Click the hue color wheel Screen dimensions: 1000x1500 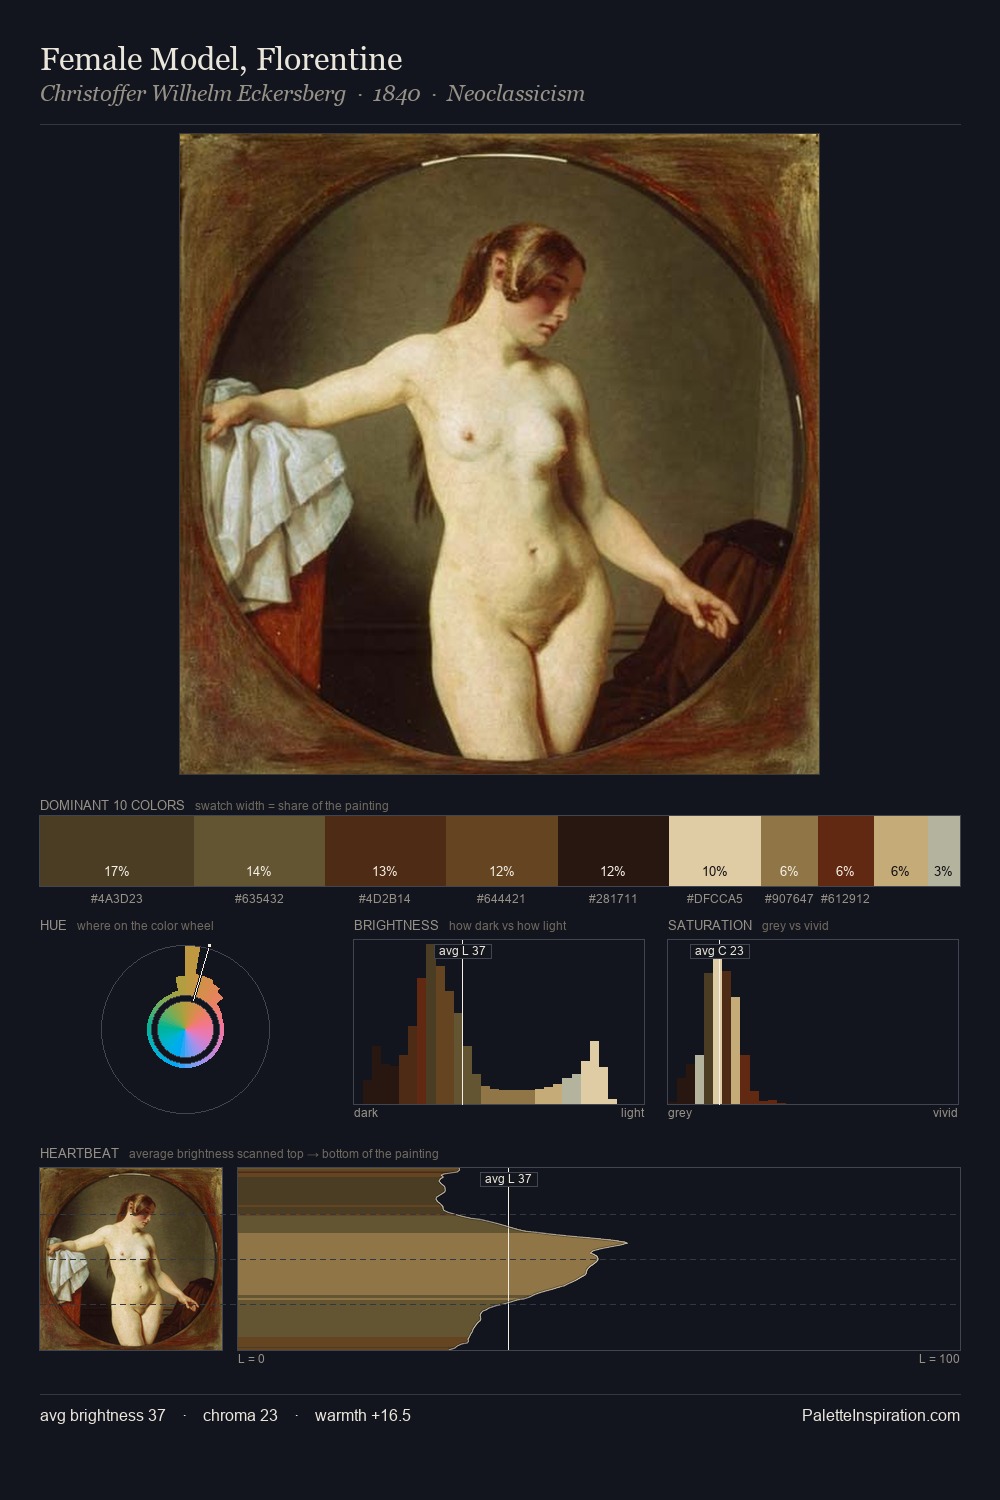point(185,1028)
